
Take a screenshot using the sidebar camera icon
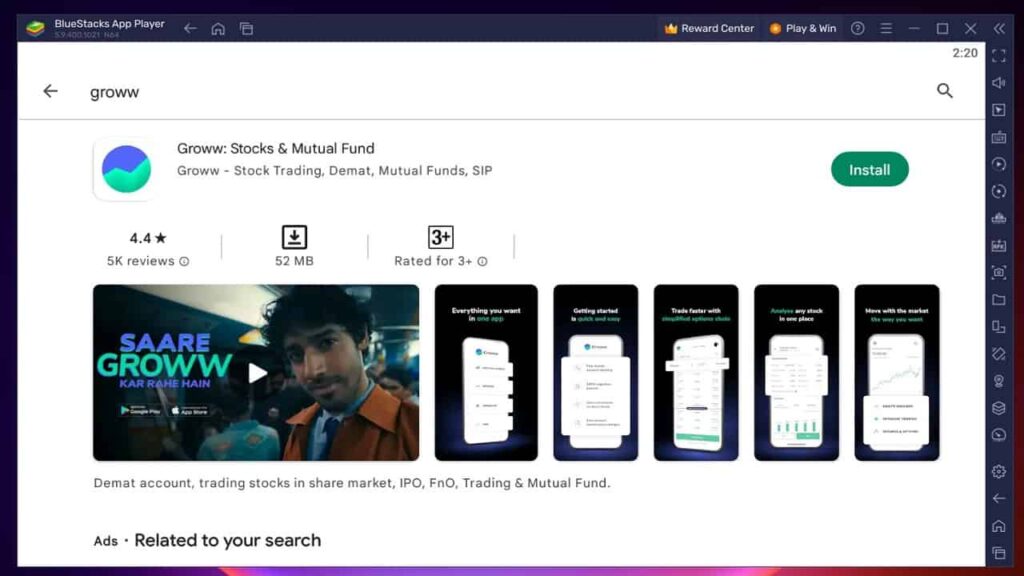[x=998, y=272]
